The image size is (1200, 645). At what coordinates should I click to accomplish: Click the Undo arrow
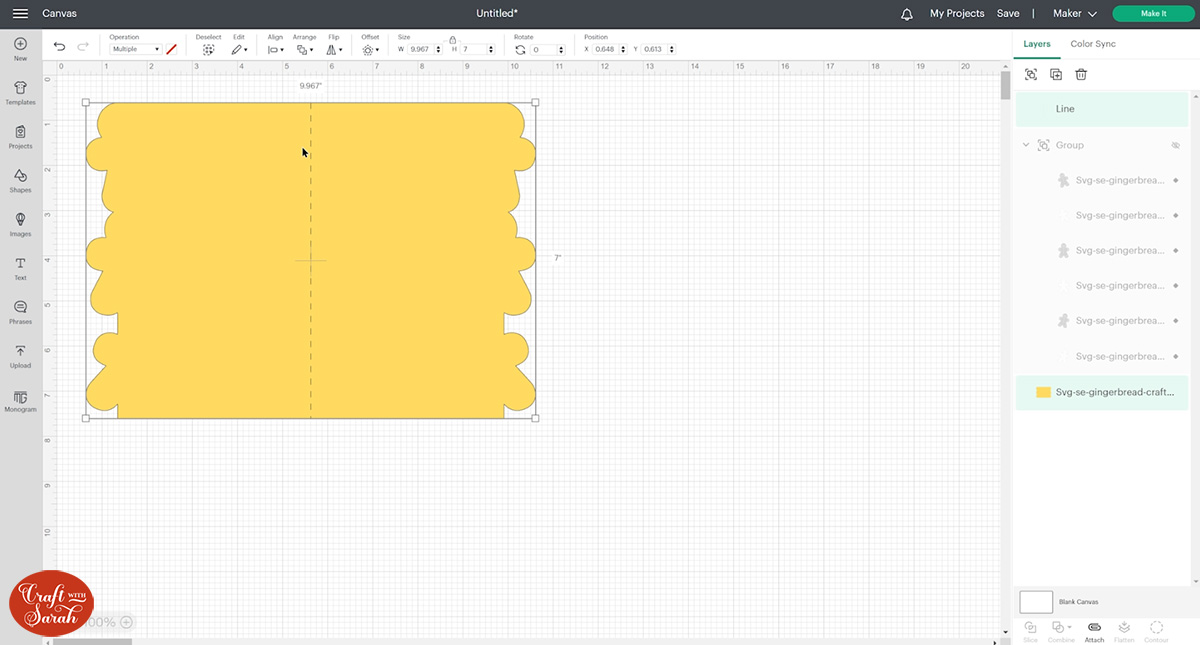[x=59, y=47]
